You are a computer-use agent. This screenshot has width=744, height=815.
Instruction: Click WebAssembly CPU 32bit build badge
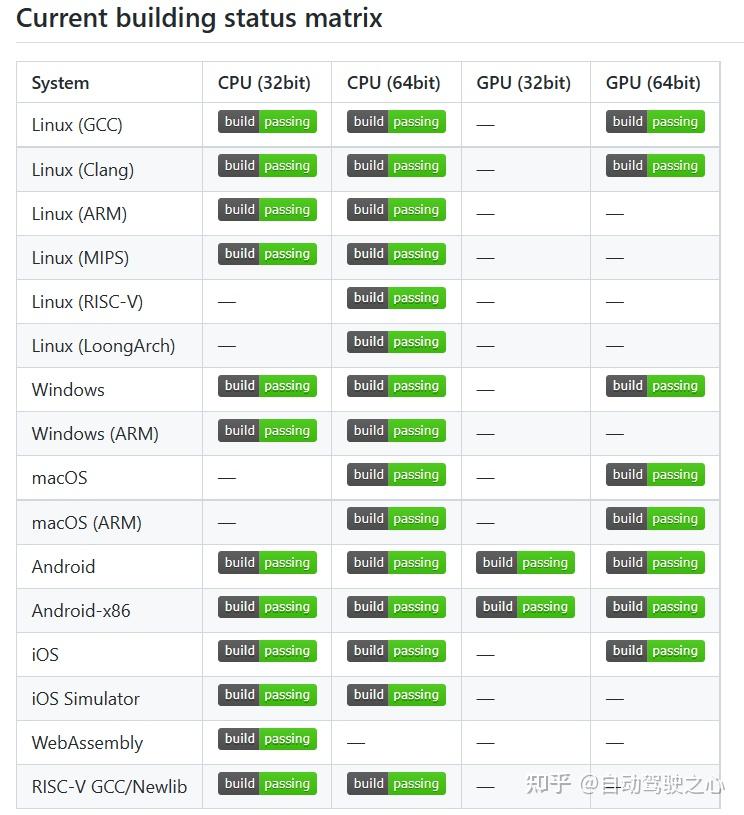(x=267, y=739)
